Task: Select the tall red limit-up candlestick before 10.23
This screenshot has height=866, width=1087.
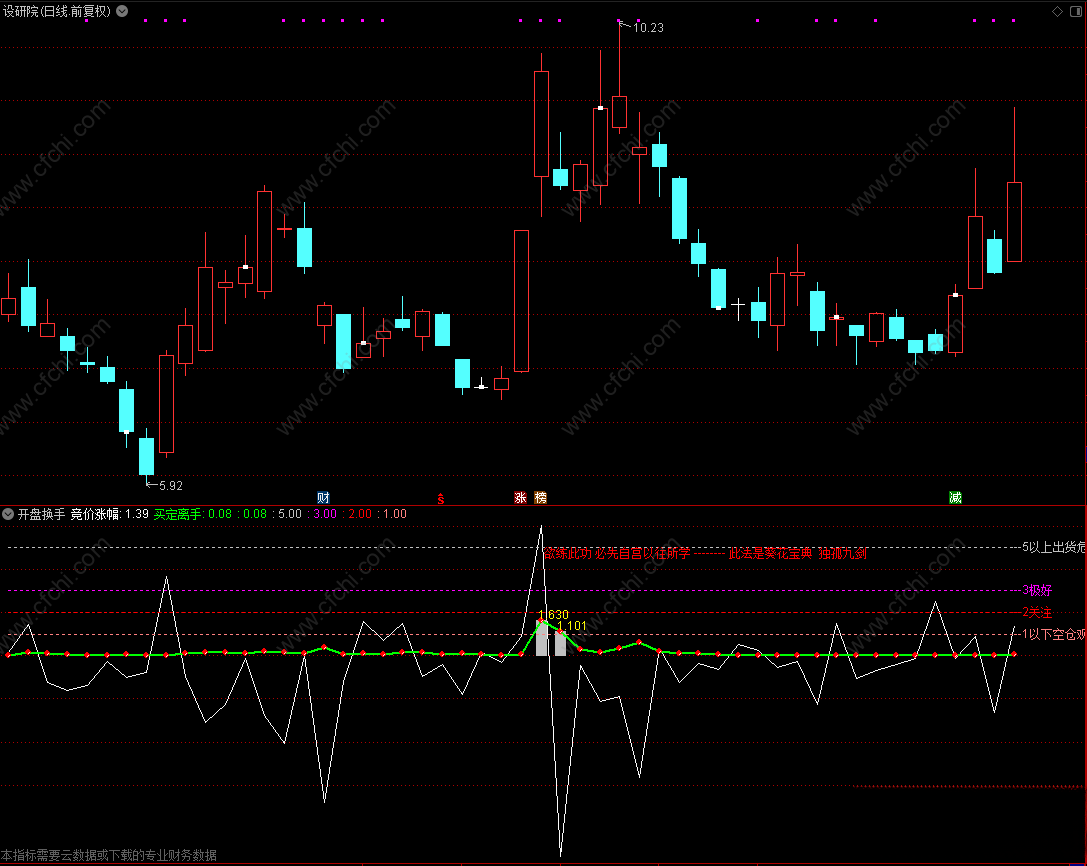Action: click(521, 301)
